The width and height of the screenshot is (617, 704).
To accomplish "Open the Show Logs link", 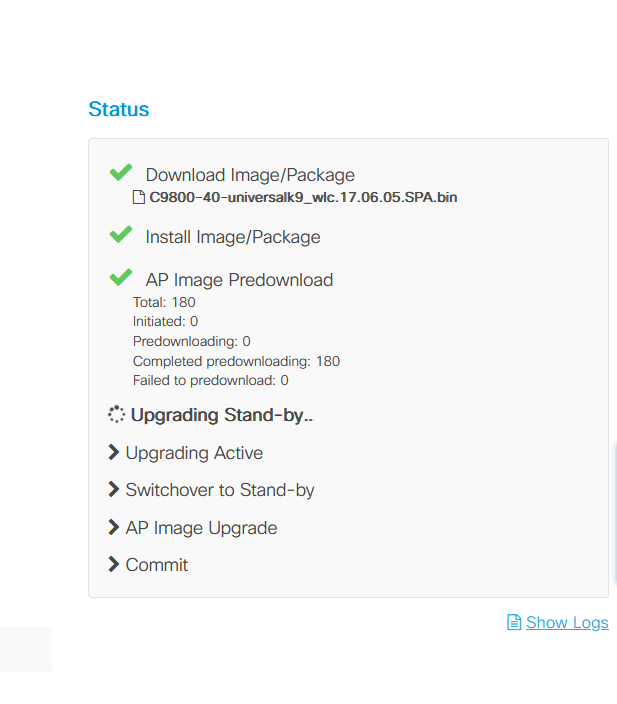I will click(567, 623).
